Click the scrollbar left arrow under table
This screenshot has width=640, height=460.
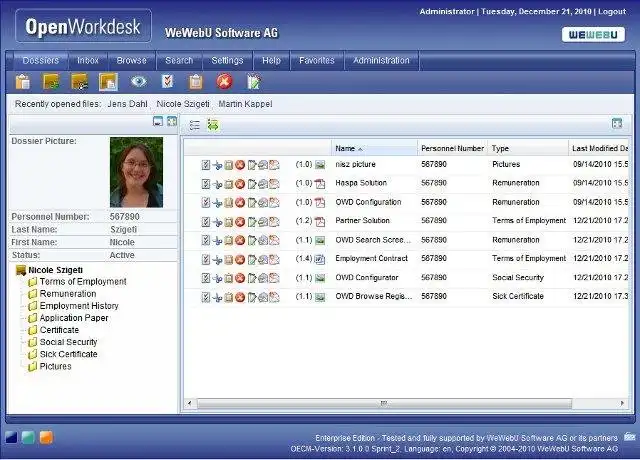coord(189,404)
